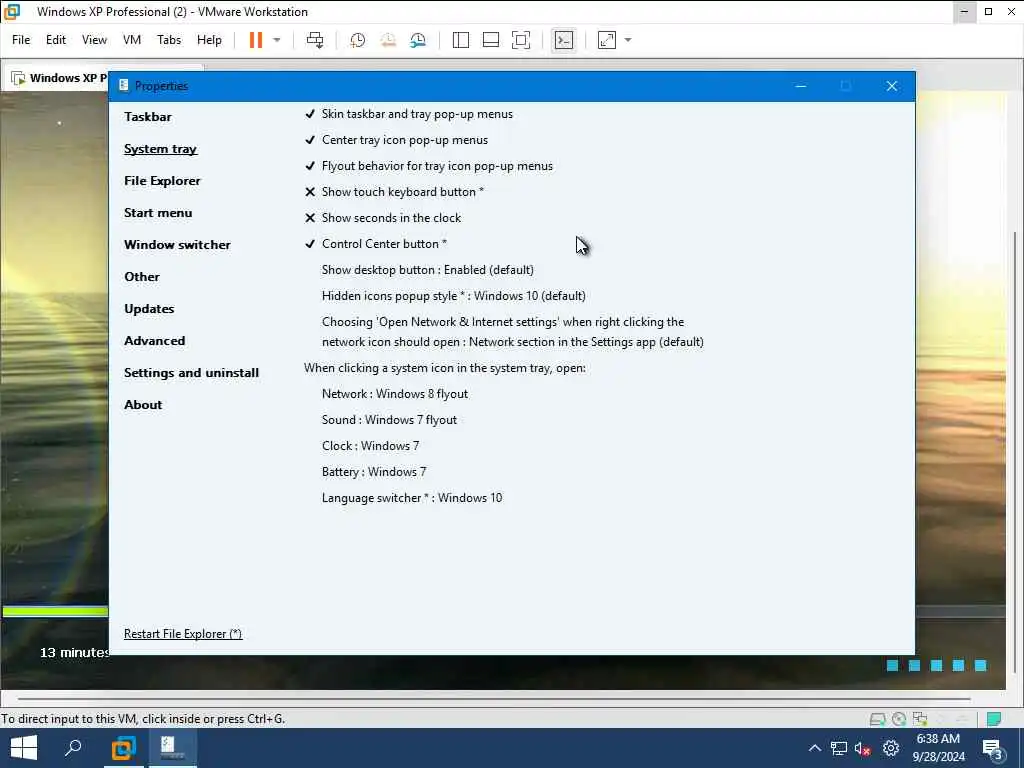Image resolution: width=1024 pixels, height=768 pixels.
Task: Click Send Ctrl+Alt+Del toolbar icon
Action: [x=315, y=40]
